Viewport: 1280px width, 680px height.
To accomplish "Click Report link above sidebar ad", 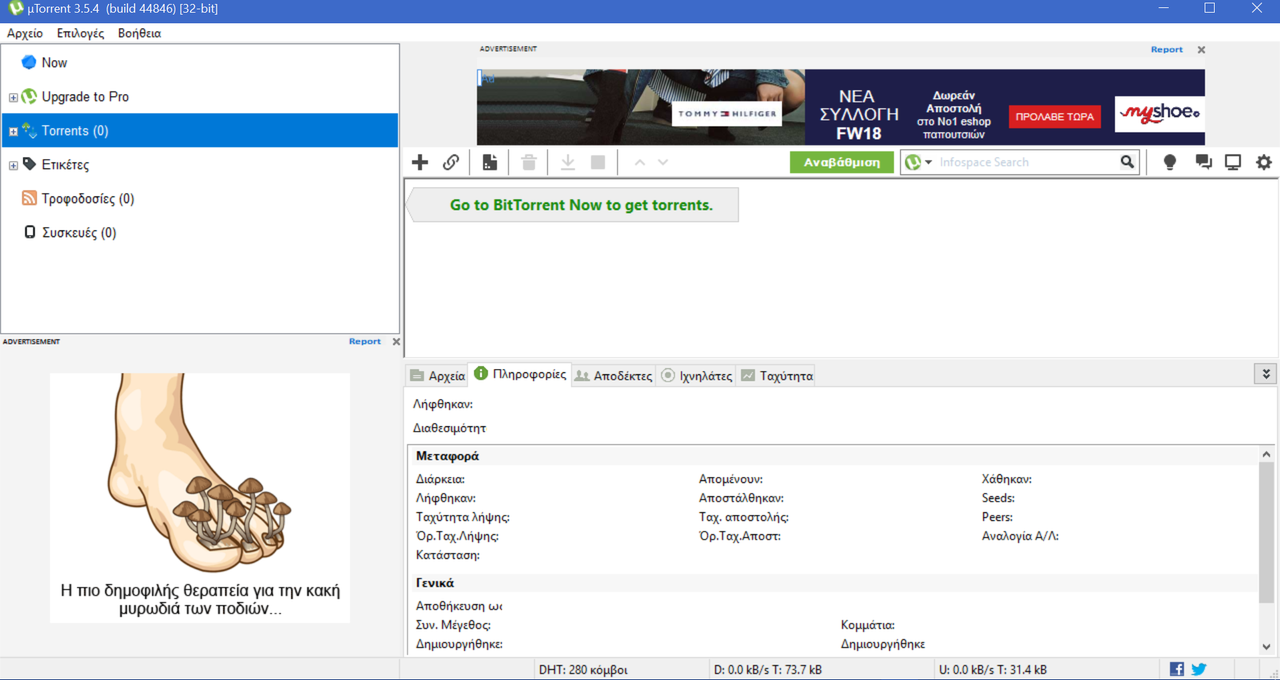I will tap(365, 341).
